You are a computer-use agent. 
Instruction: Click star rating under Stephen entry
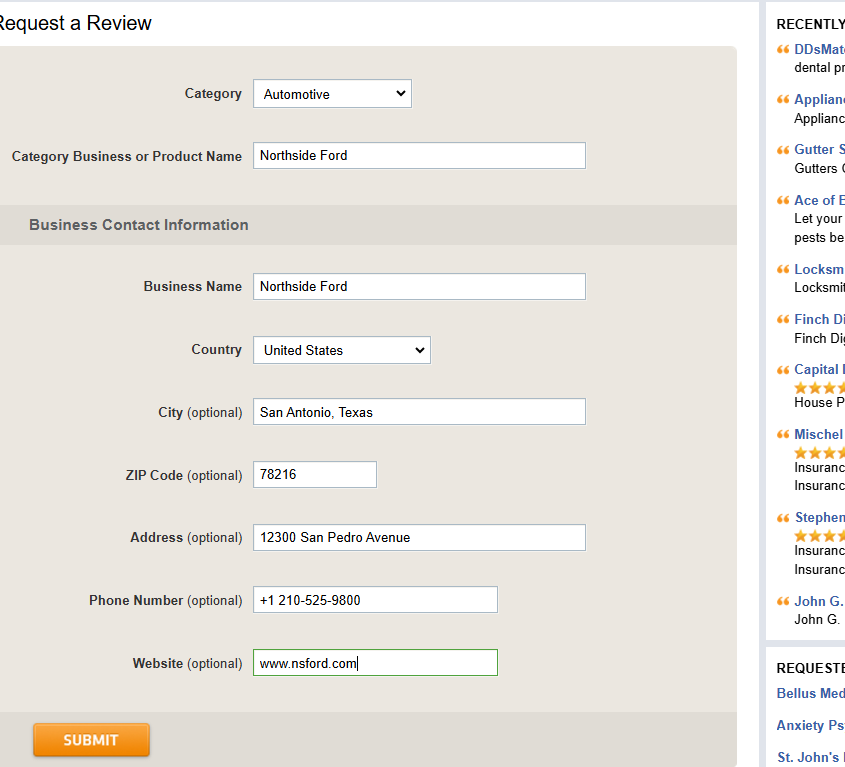[x=820, y=536]
